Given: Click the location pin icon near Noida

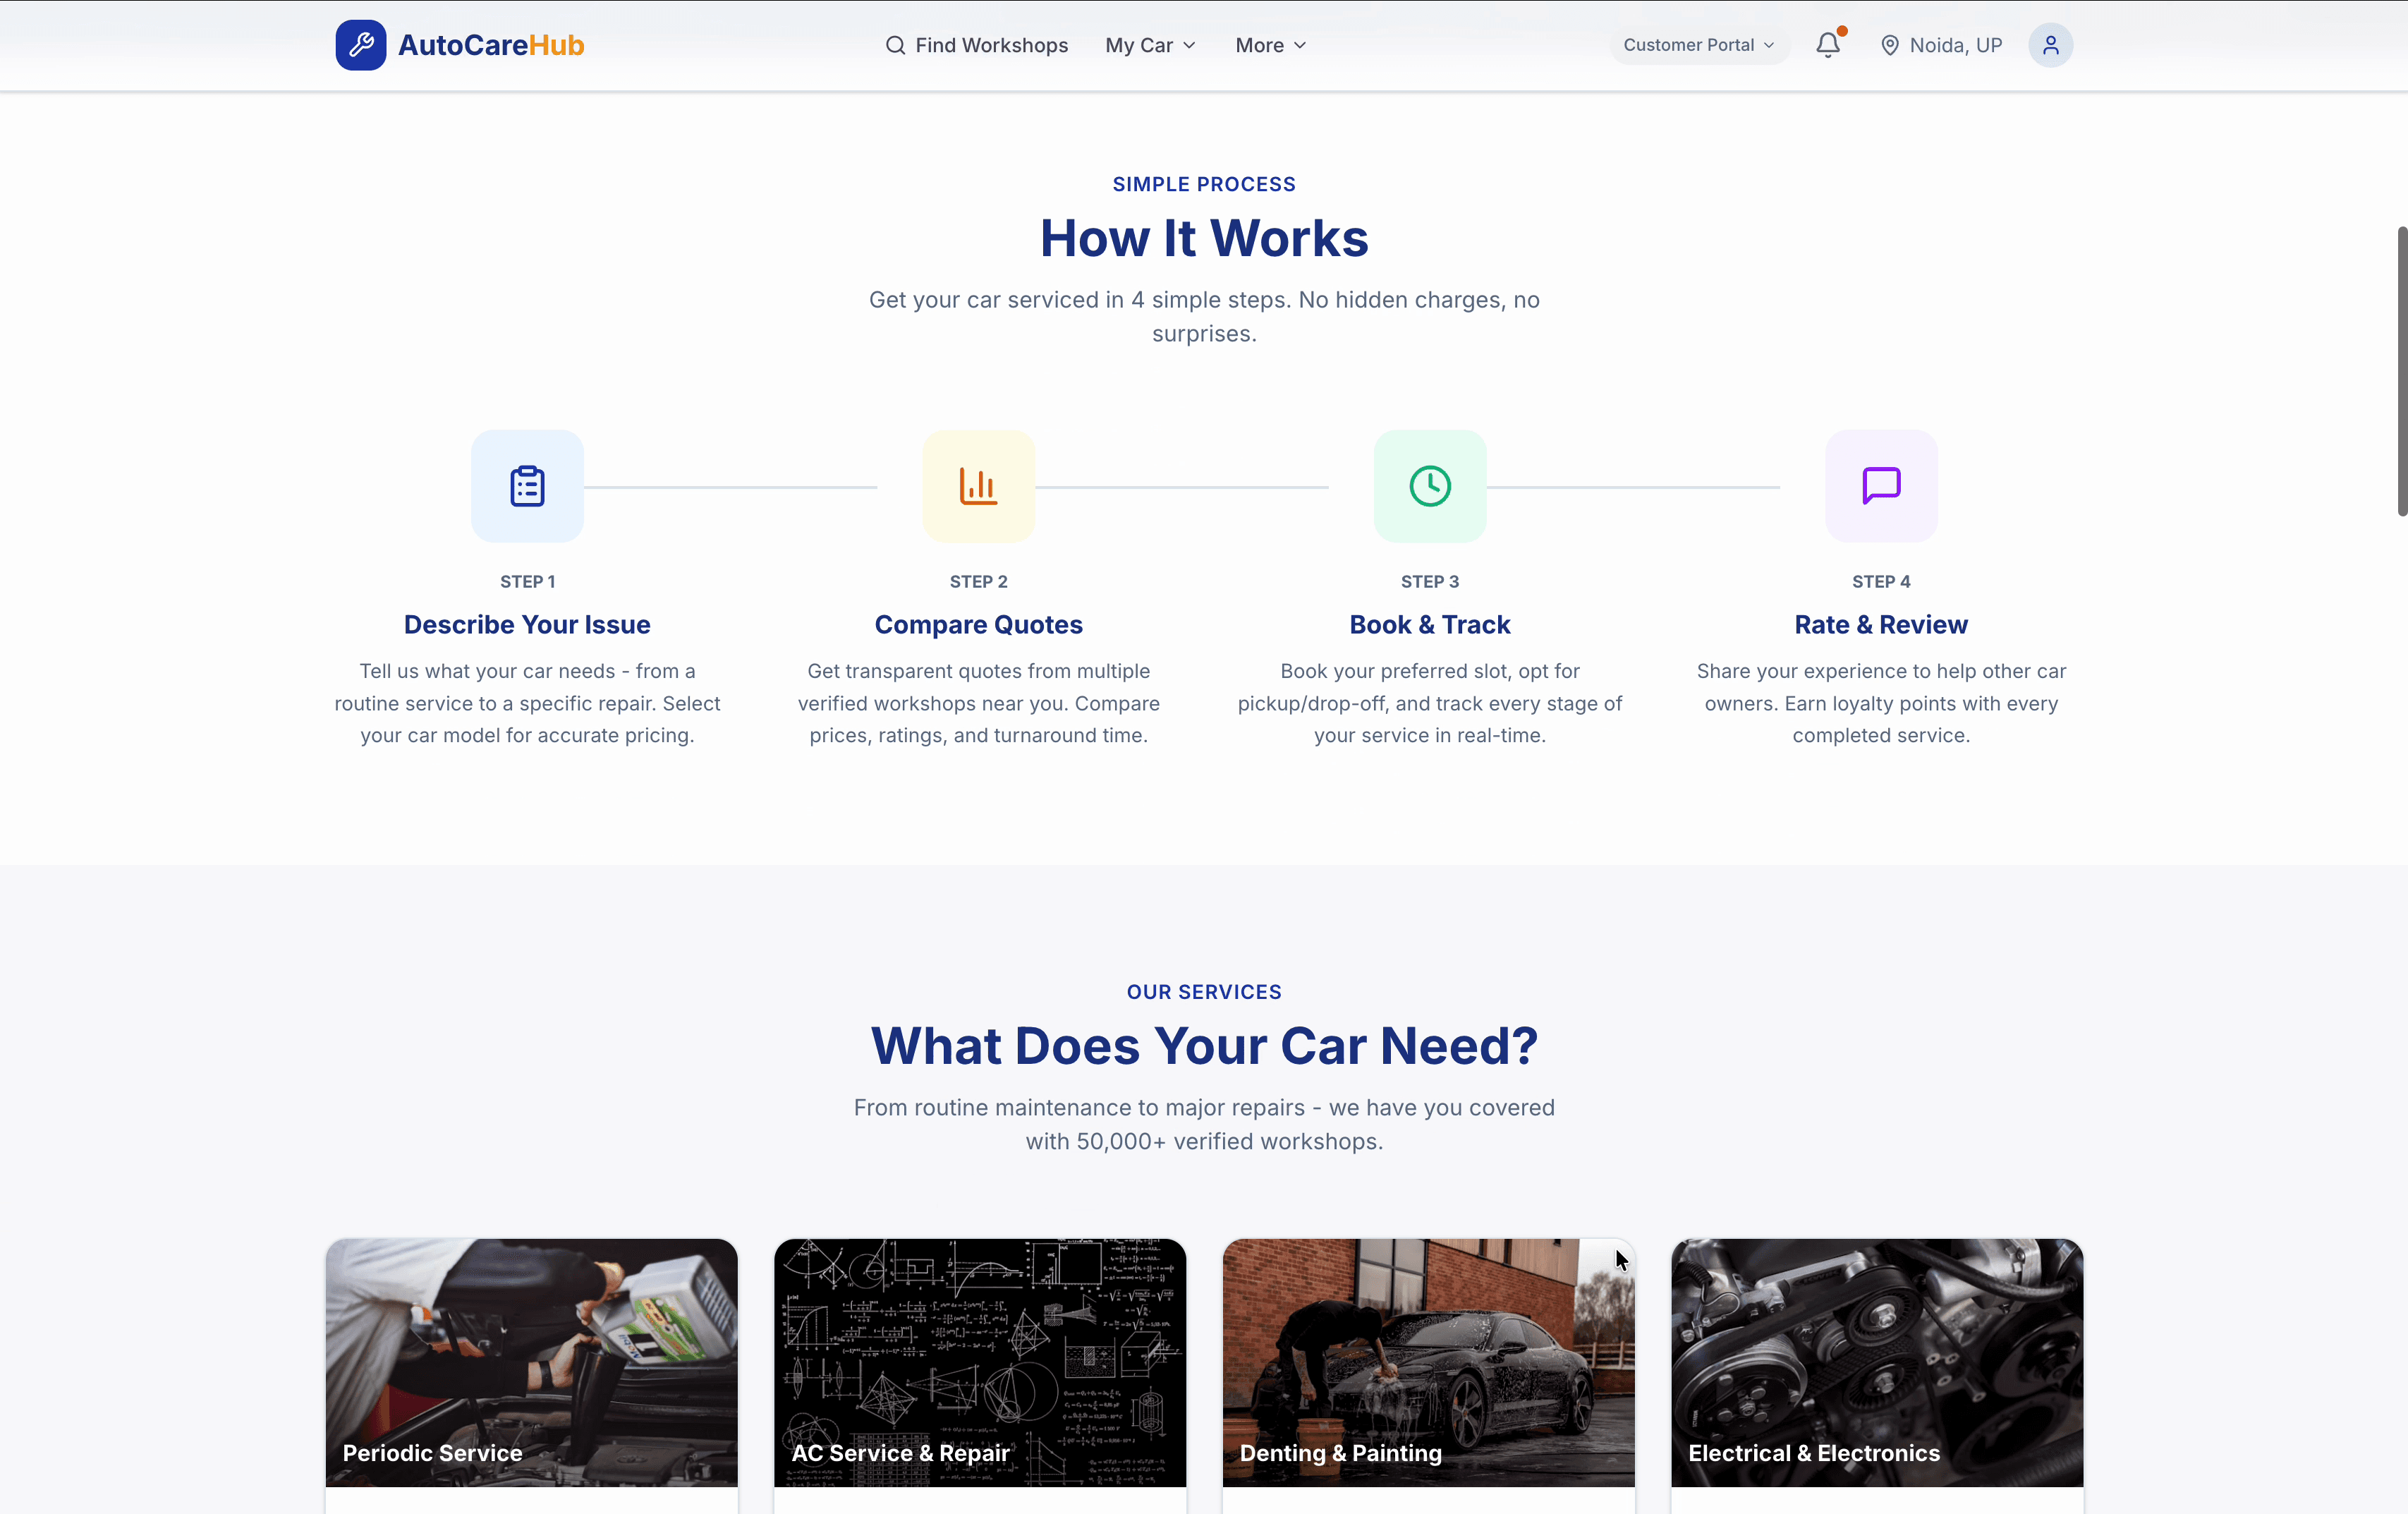Looking at the screenshot, I should click(x=1890, y=45).
